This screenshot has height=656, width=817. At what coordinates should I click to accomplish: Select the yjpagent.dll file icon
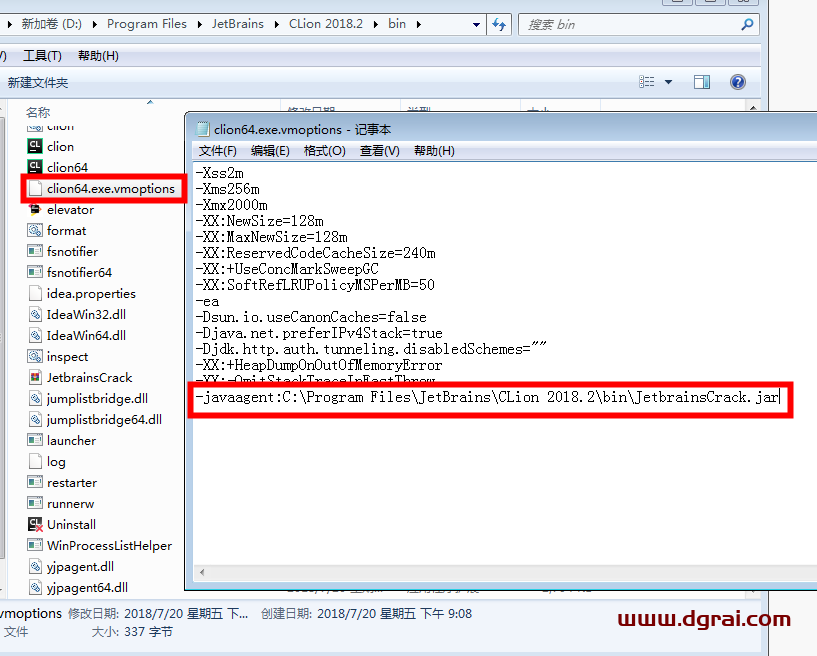pyautogui.click(x=35, y=566)
